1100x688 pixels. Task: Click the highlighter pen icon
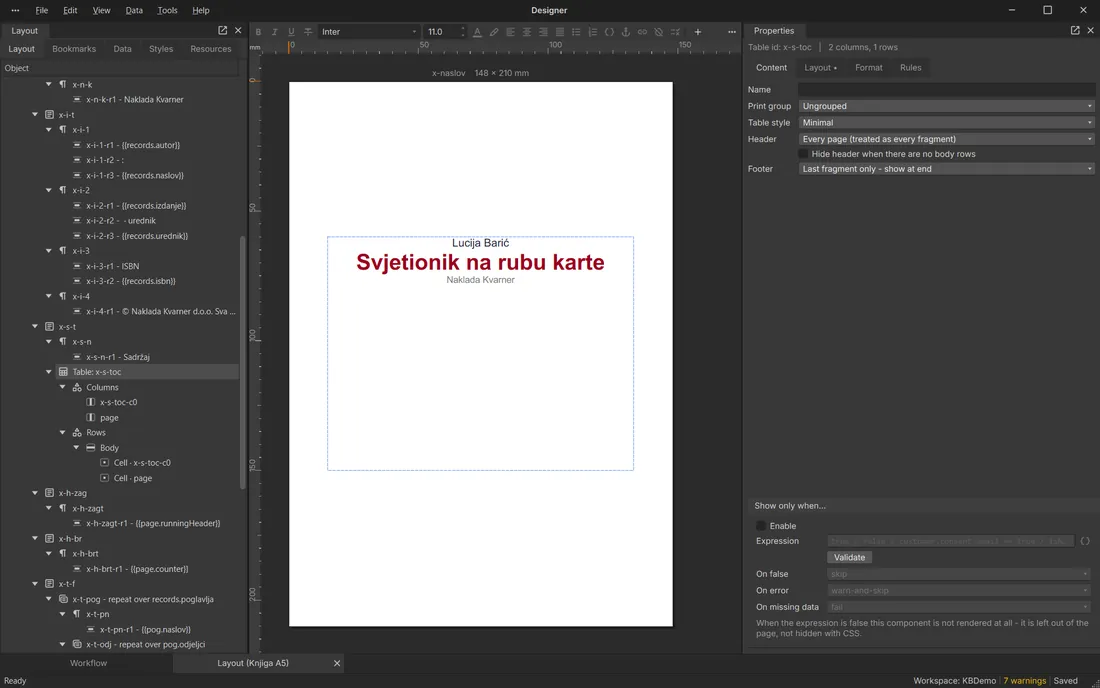coord(494,32)
